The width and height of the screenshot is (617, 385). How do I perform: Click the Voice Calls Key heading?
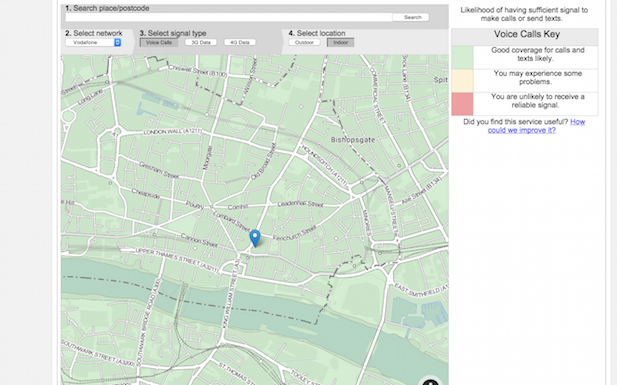(x=526, y=34)
